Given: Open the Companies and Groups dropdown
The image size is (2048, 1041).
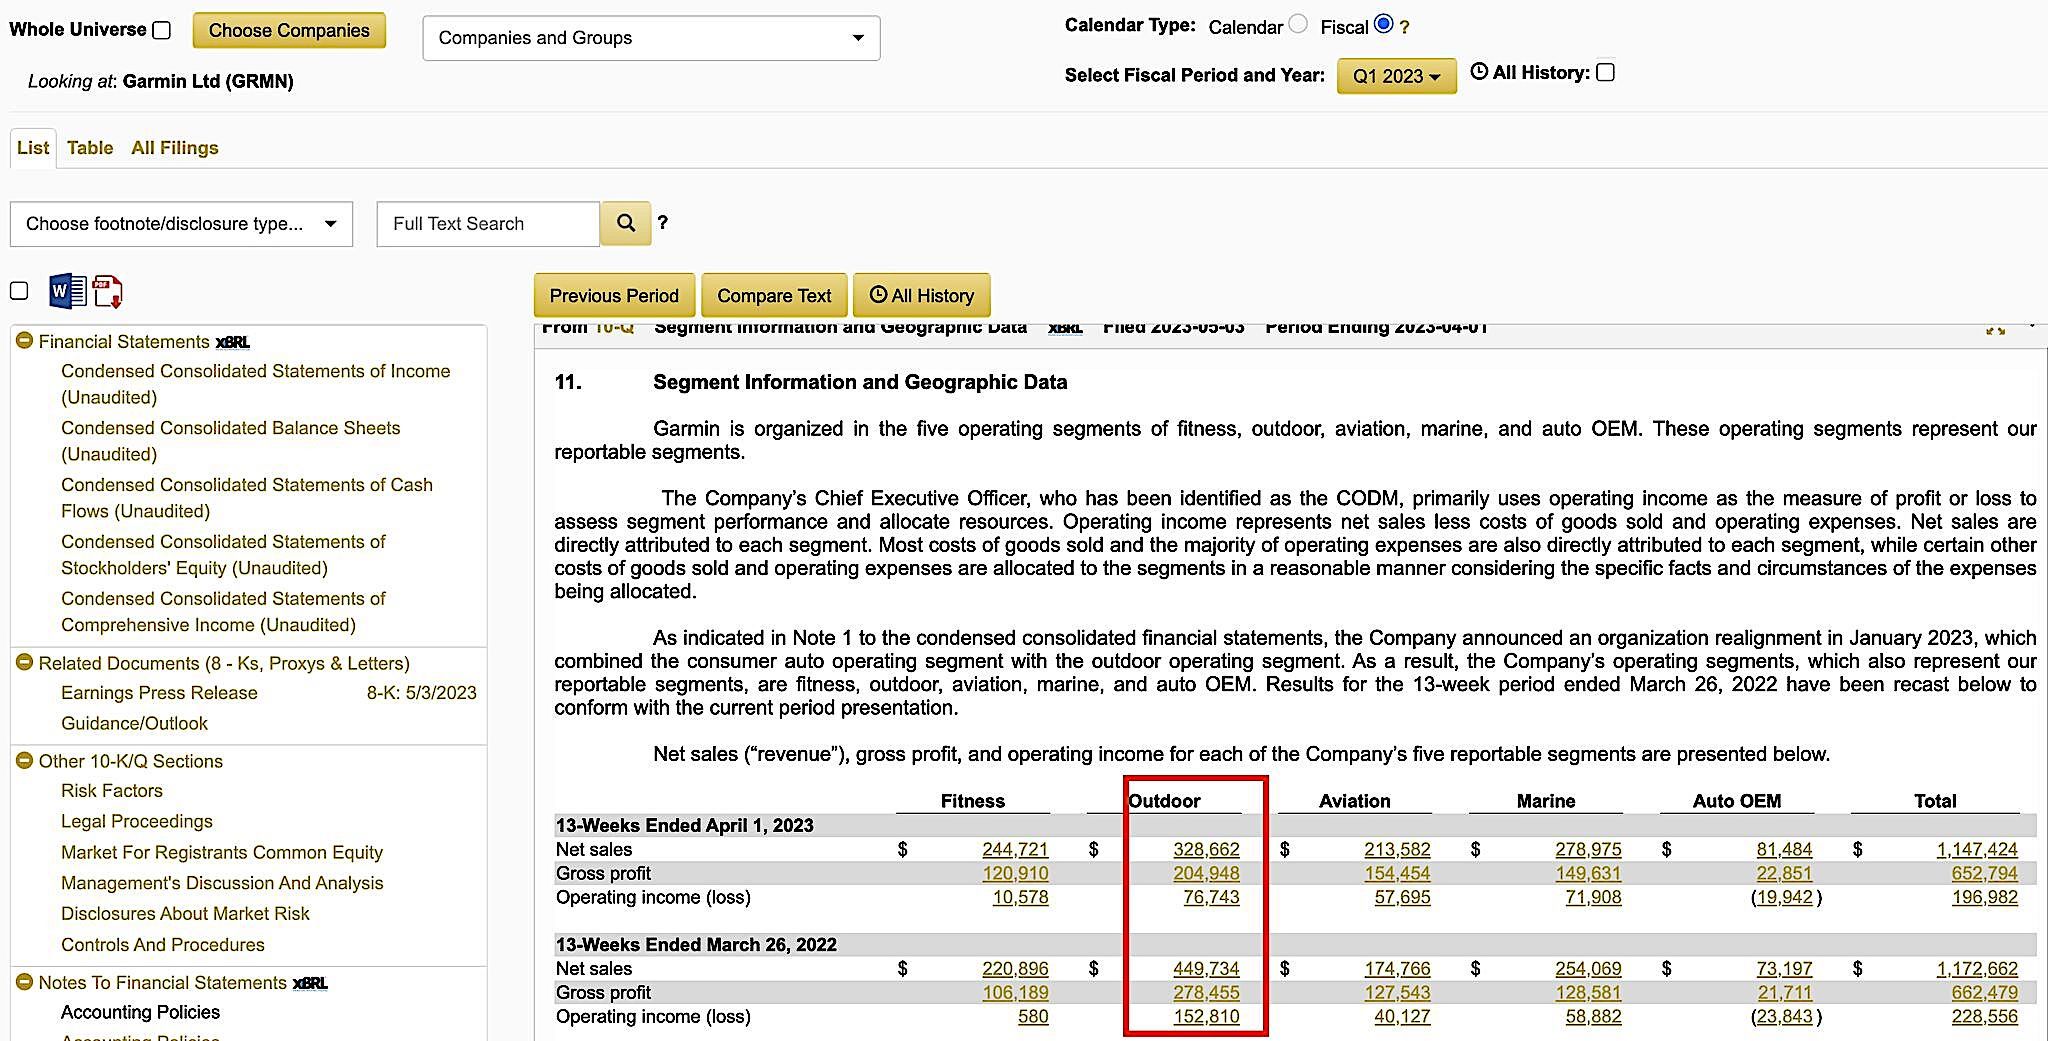Looking at the screenshot, I should click(651, 38).
